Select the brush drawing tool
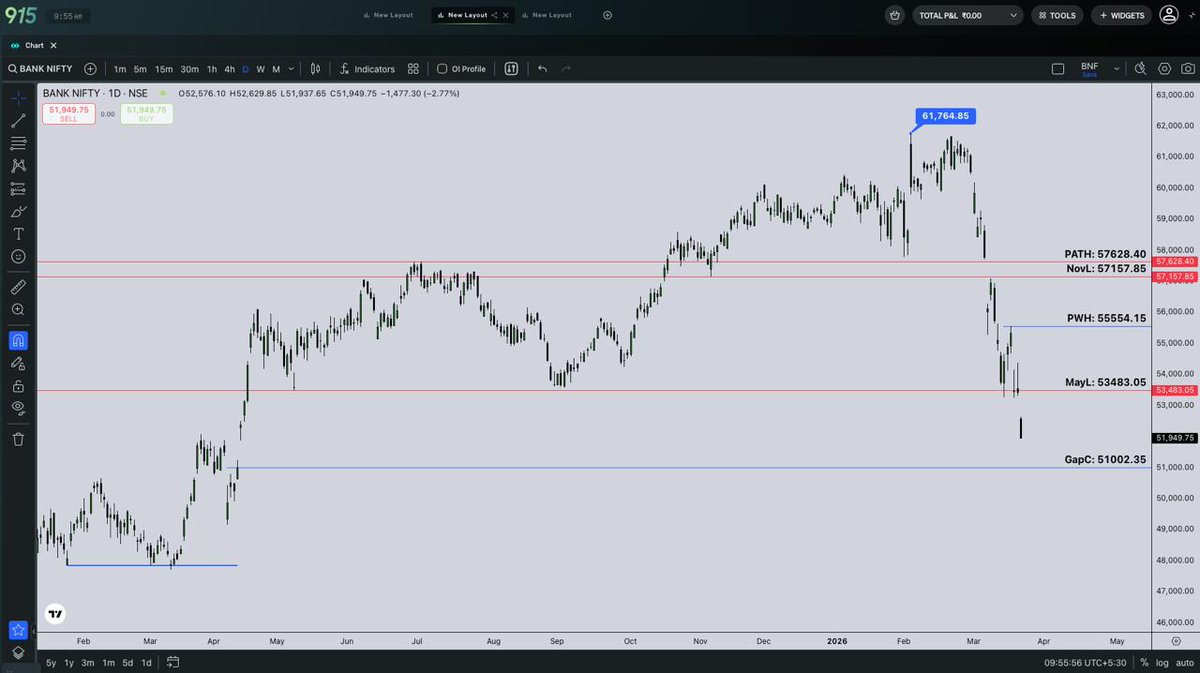1200x673 pixels. (18, 211)
